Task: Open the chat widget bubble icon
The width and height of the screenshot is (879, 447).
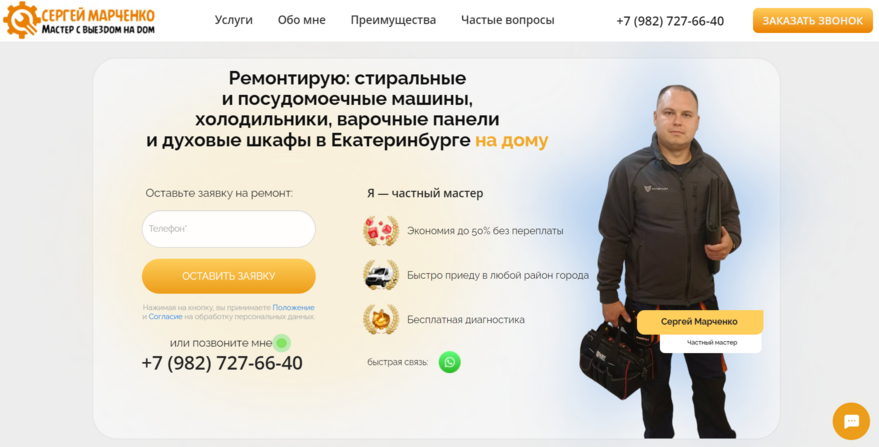Action: (851, 421)
